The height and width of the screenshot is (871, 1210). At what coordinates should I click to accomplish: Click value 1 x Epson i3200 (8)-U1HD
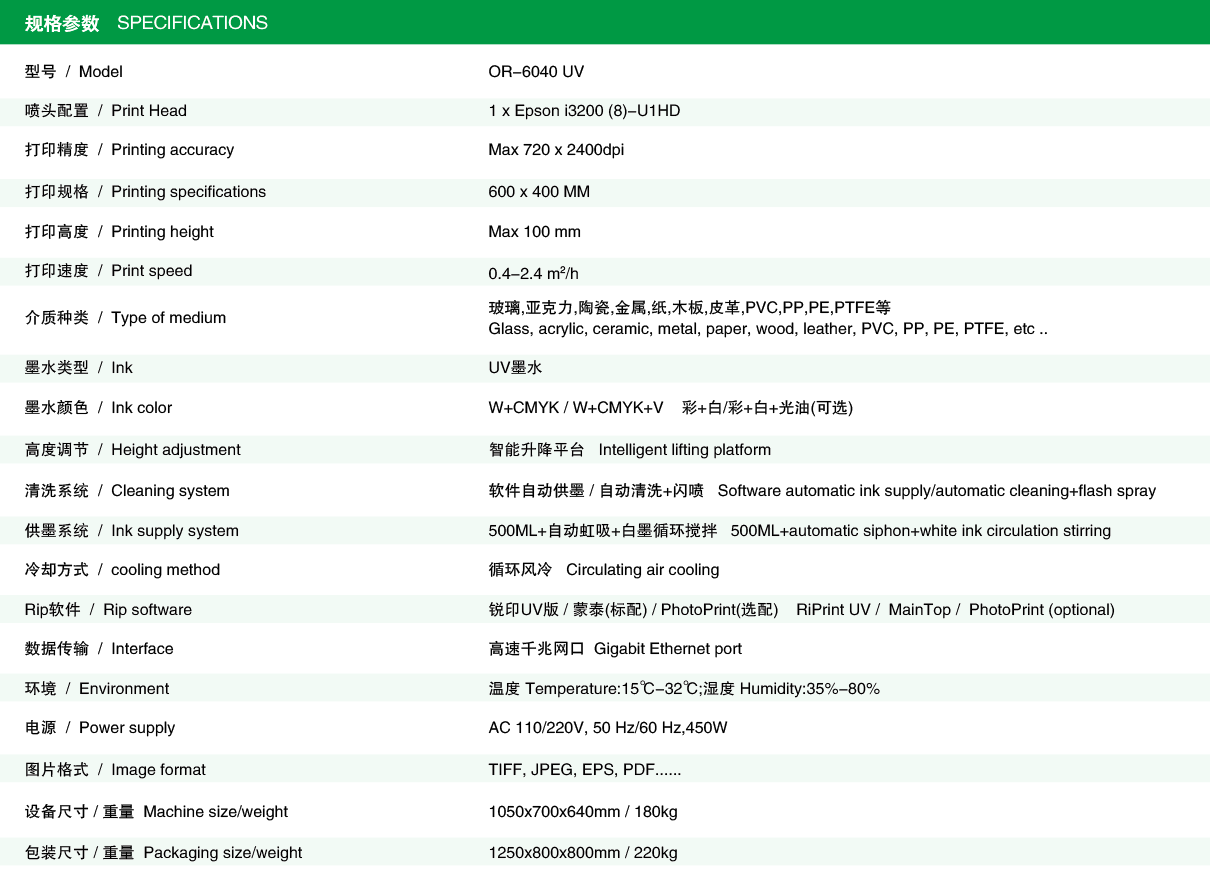click(x=584, y=111)
